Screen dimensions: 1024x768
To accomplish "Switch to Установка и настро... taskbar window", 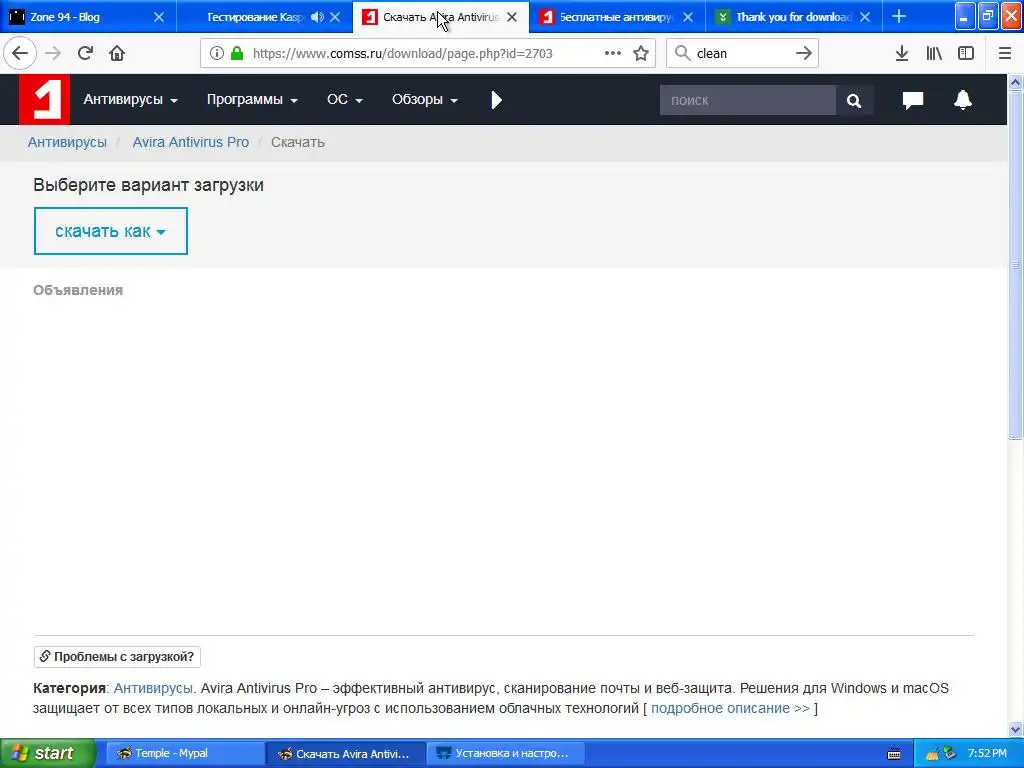I will (505, 754).
